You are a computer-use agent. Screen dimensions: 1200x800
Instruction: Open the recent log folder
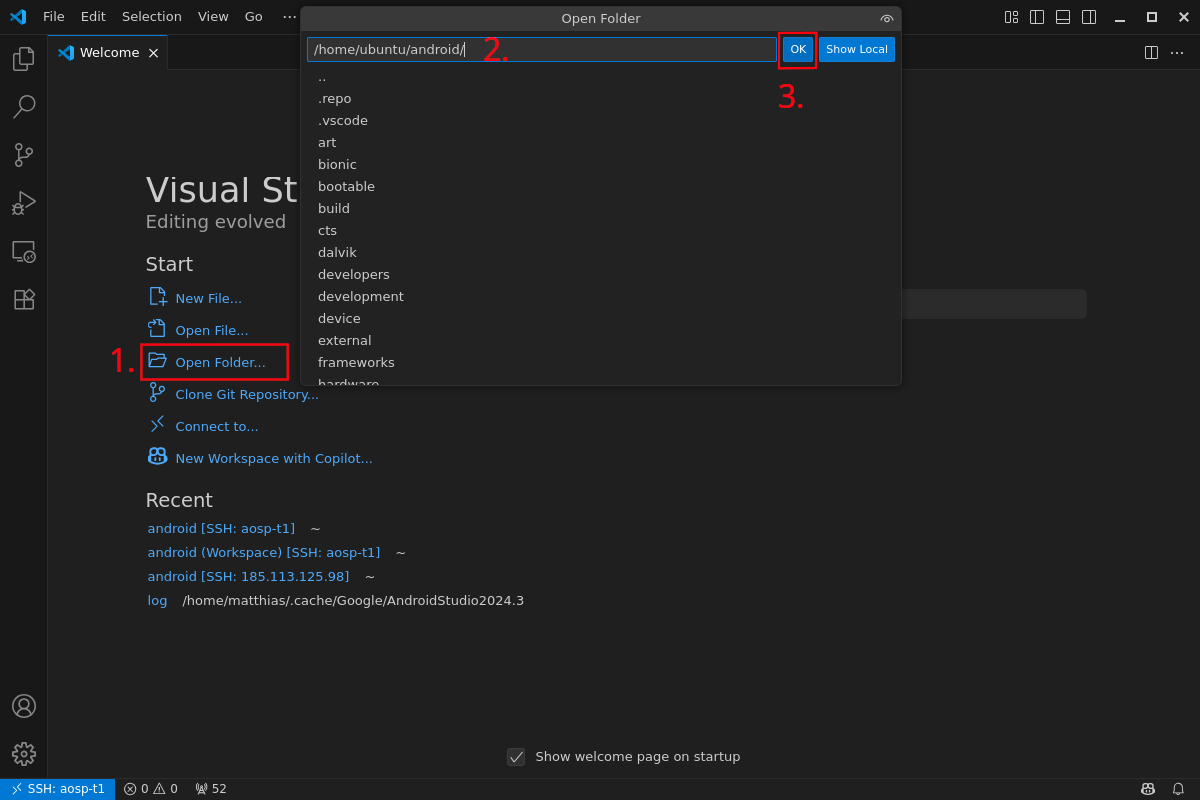click(157, 601)
